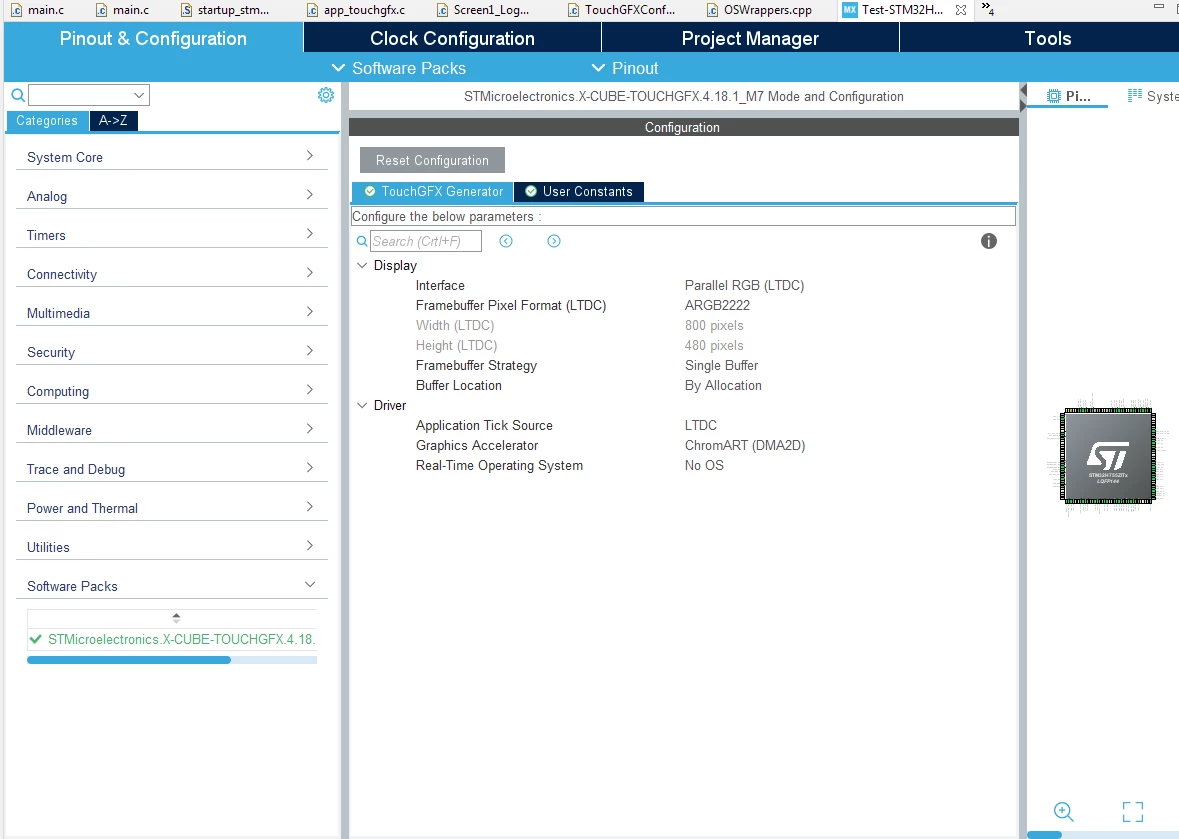The height and width of the screenshot is (839, 1179).
Task: Expand Utilities category
Action: 171,547
